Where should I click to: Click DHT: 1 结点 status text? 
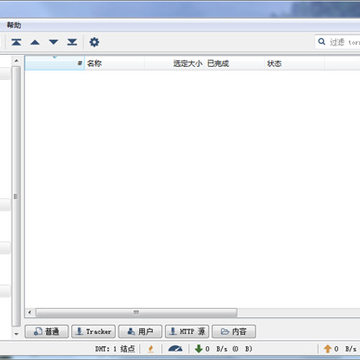tap(115, 349)
